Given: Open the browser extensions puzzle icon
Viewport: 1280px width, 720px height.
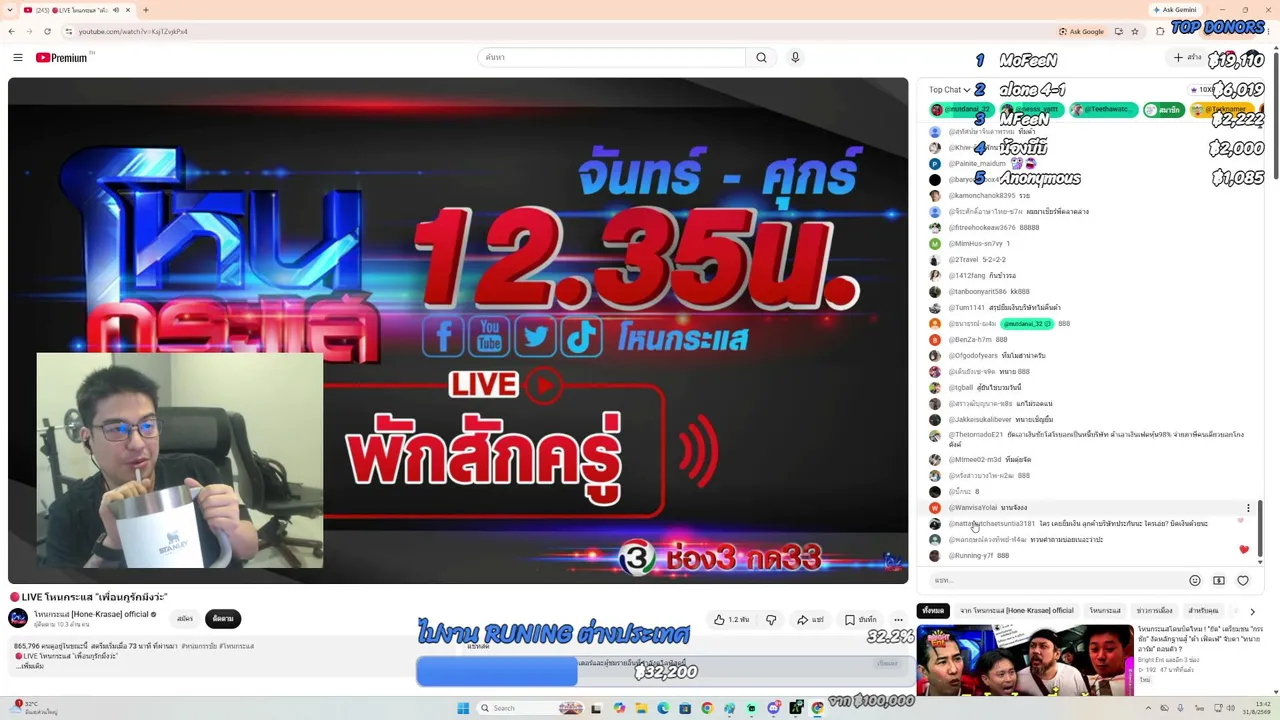Looking at the screenshot, I should tap(1160, 31).
